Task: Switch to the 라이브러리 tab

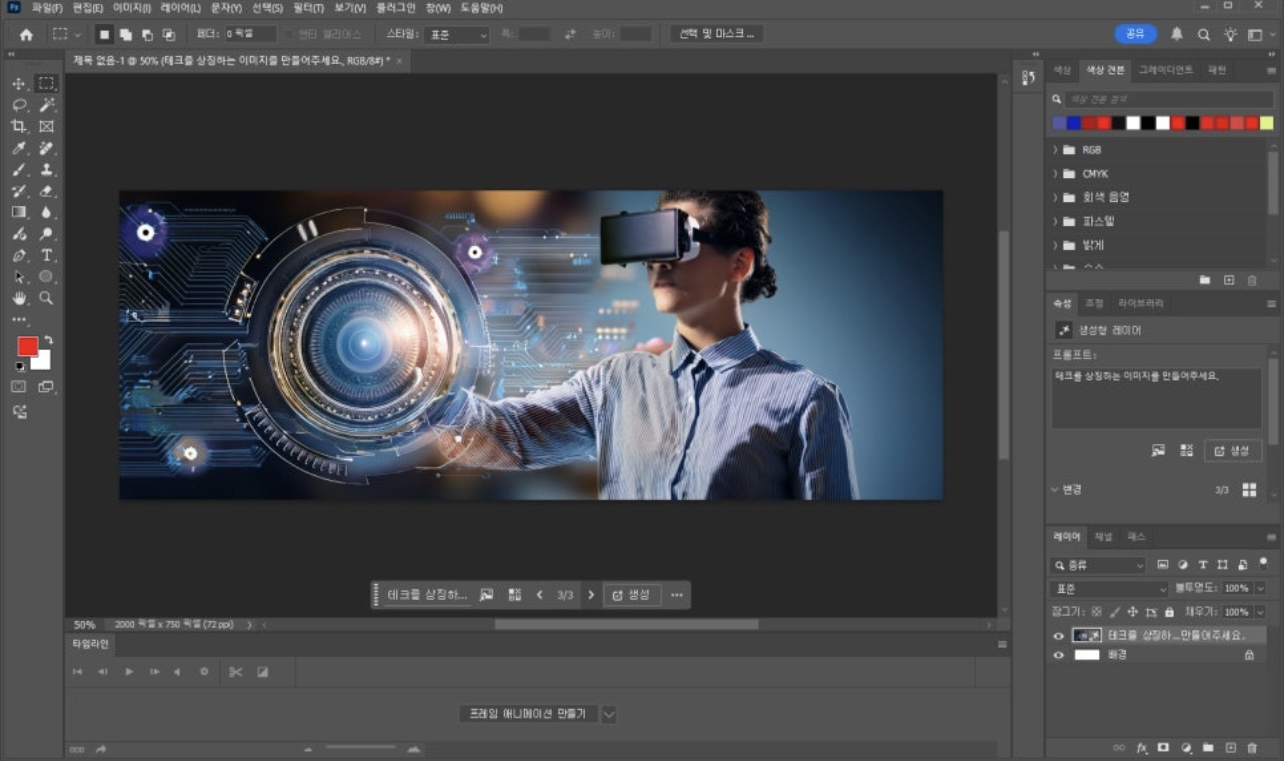Action: pyautogui.click(x=1141, y=303)
